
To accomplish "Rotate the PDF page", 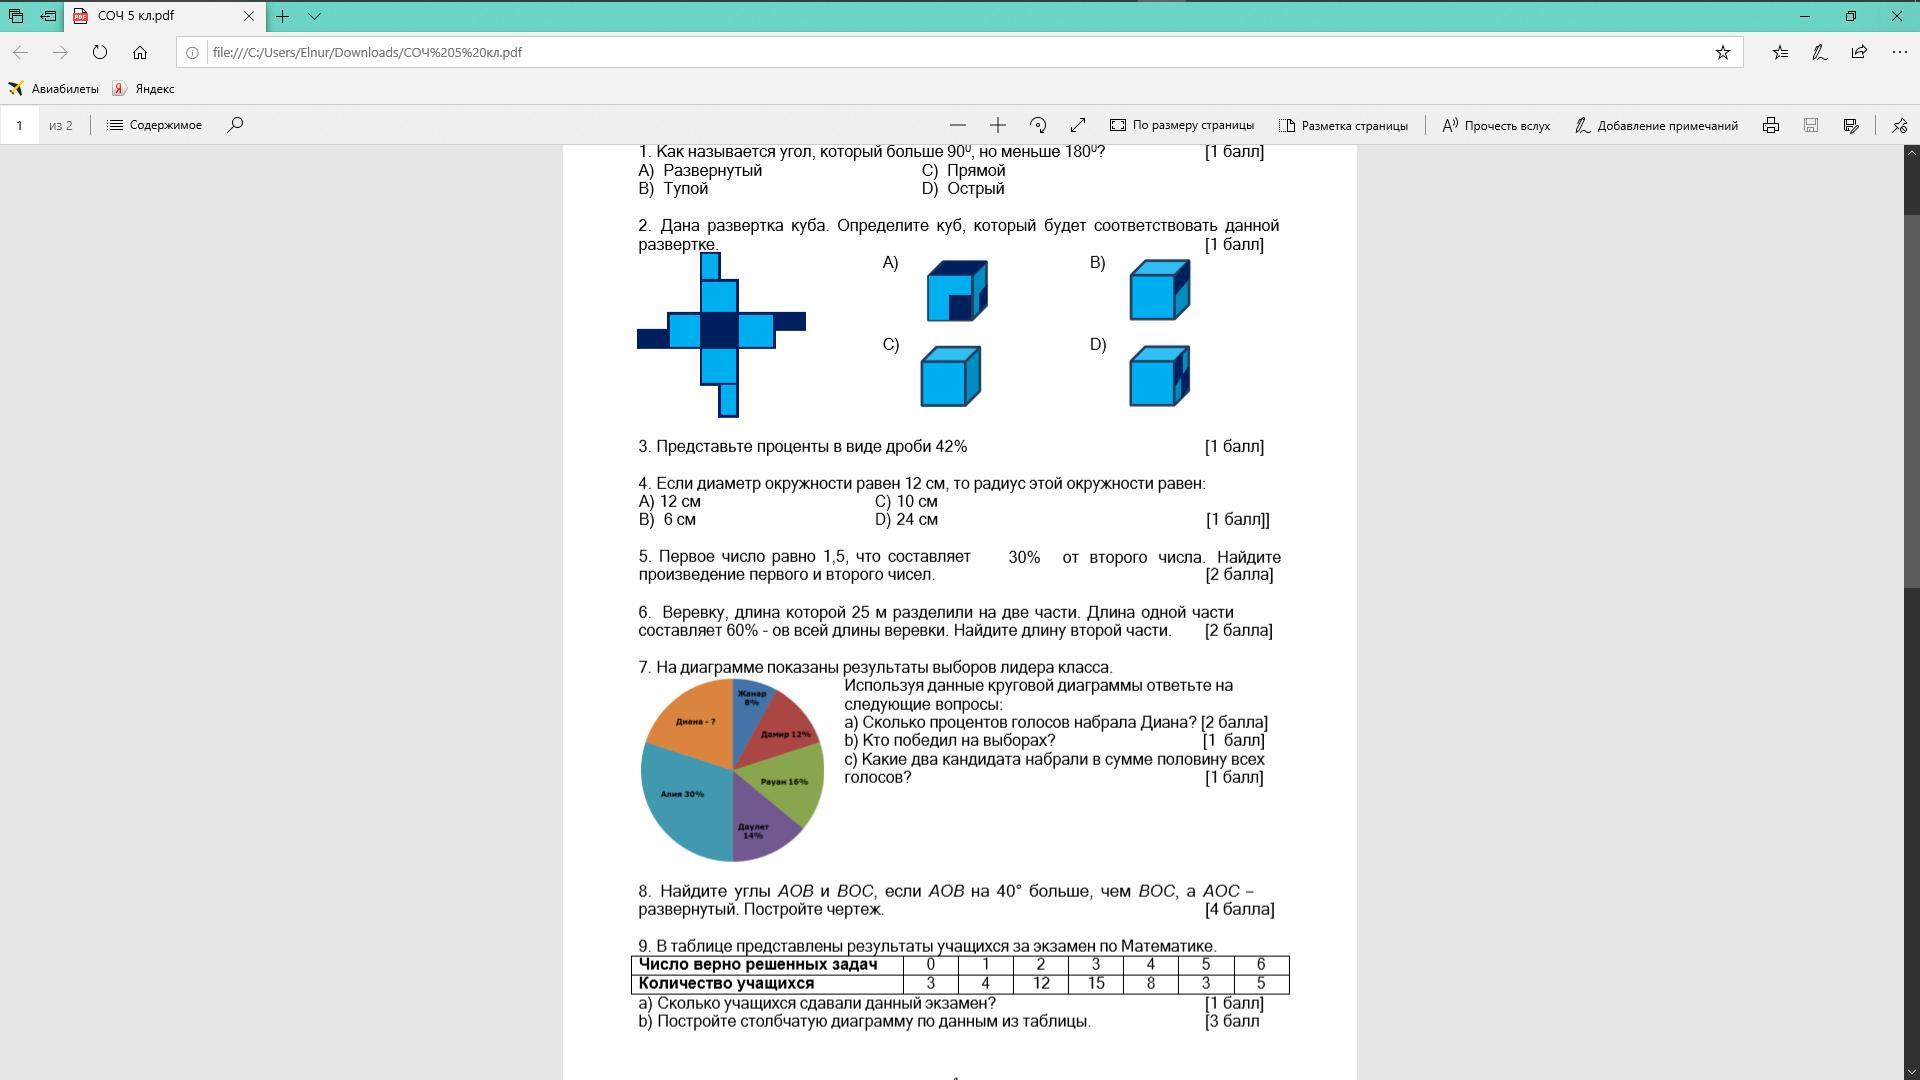I will tap(1037, 125).
